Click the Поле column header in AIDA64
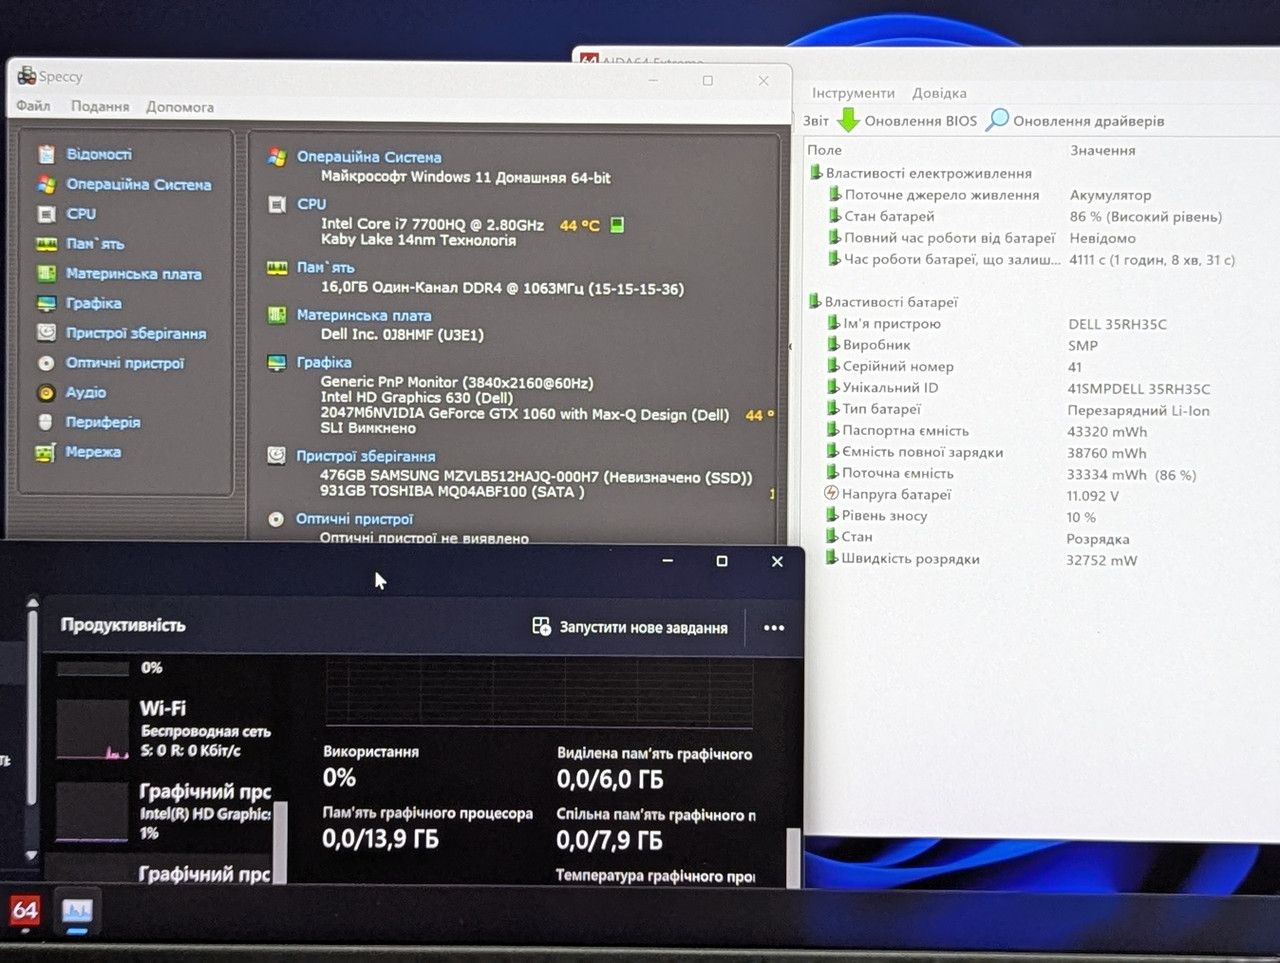This screenshot has height=963, width=1280. tap(825, 150)
